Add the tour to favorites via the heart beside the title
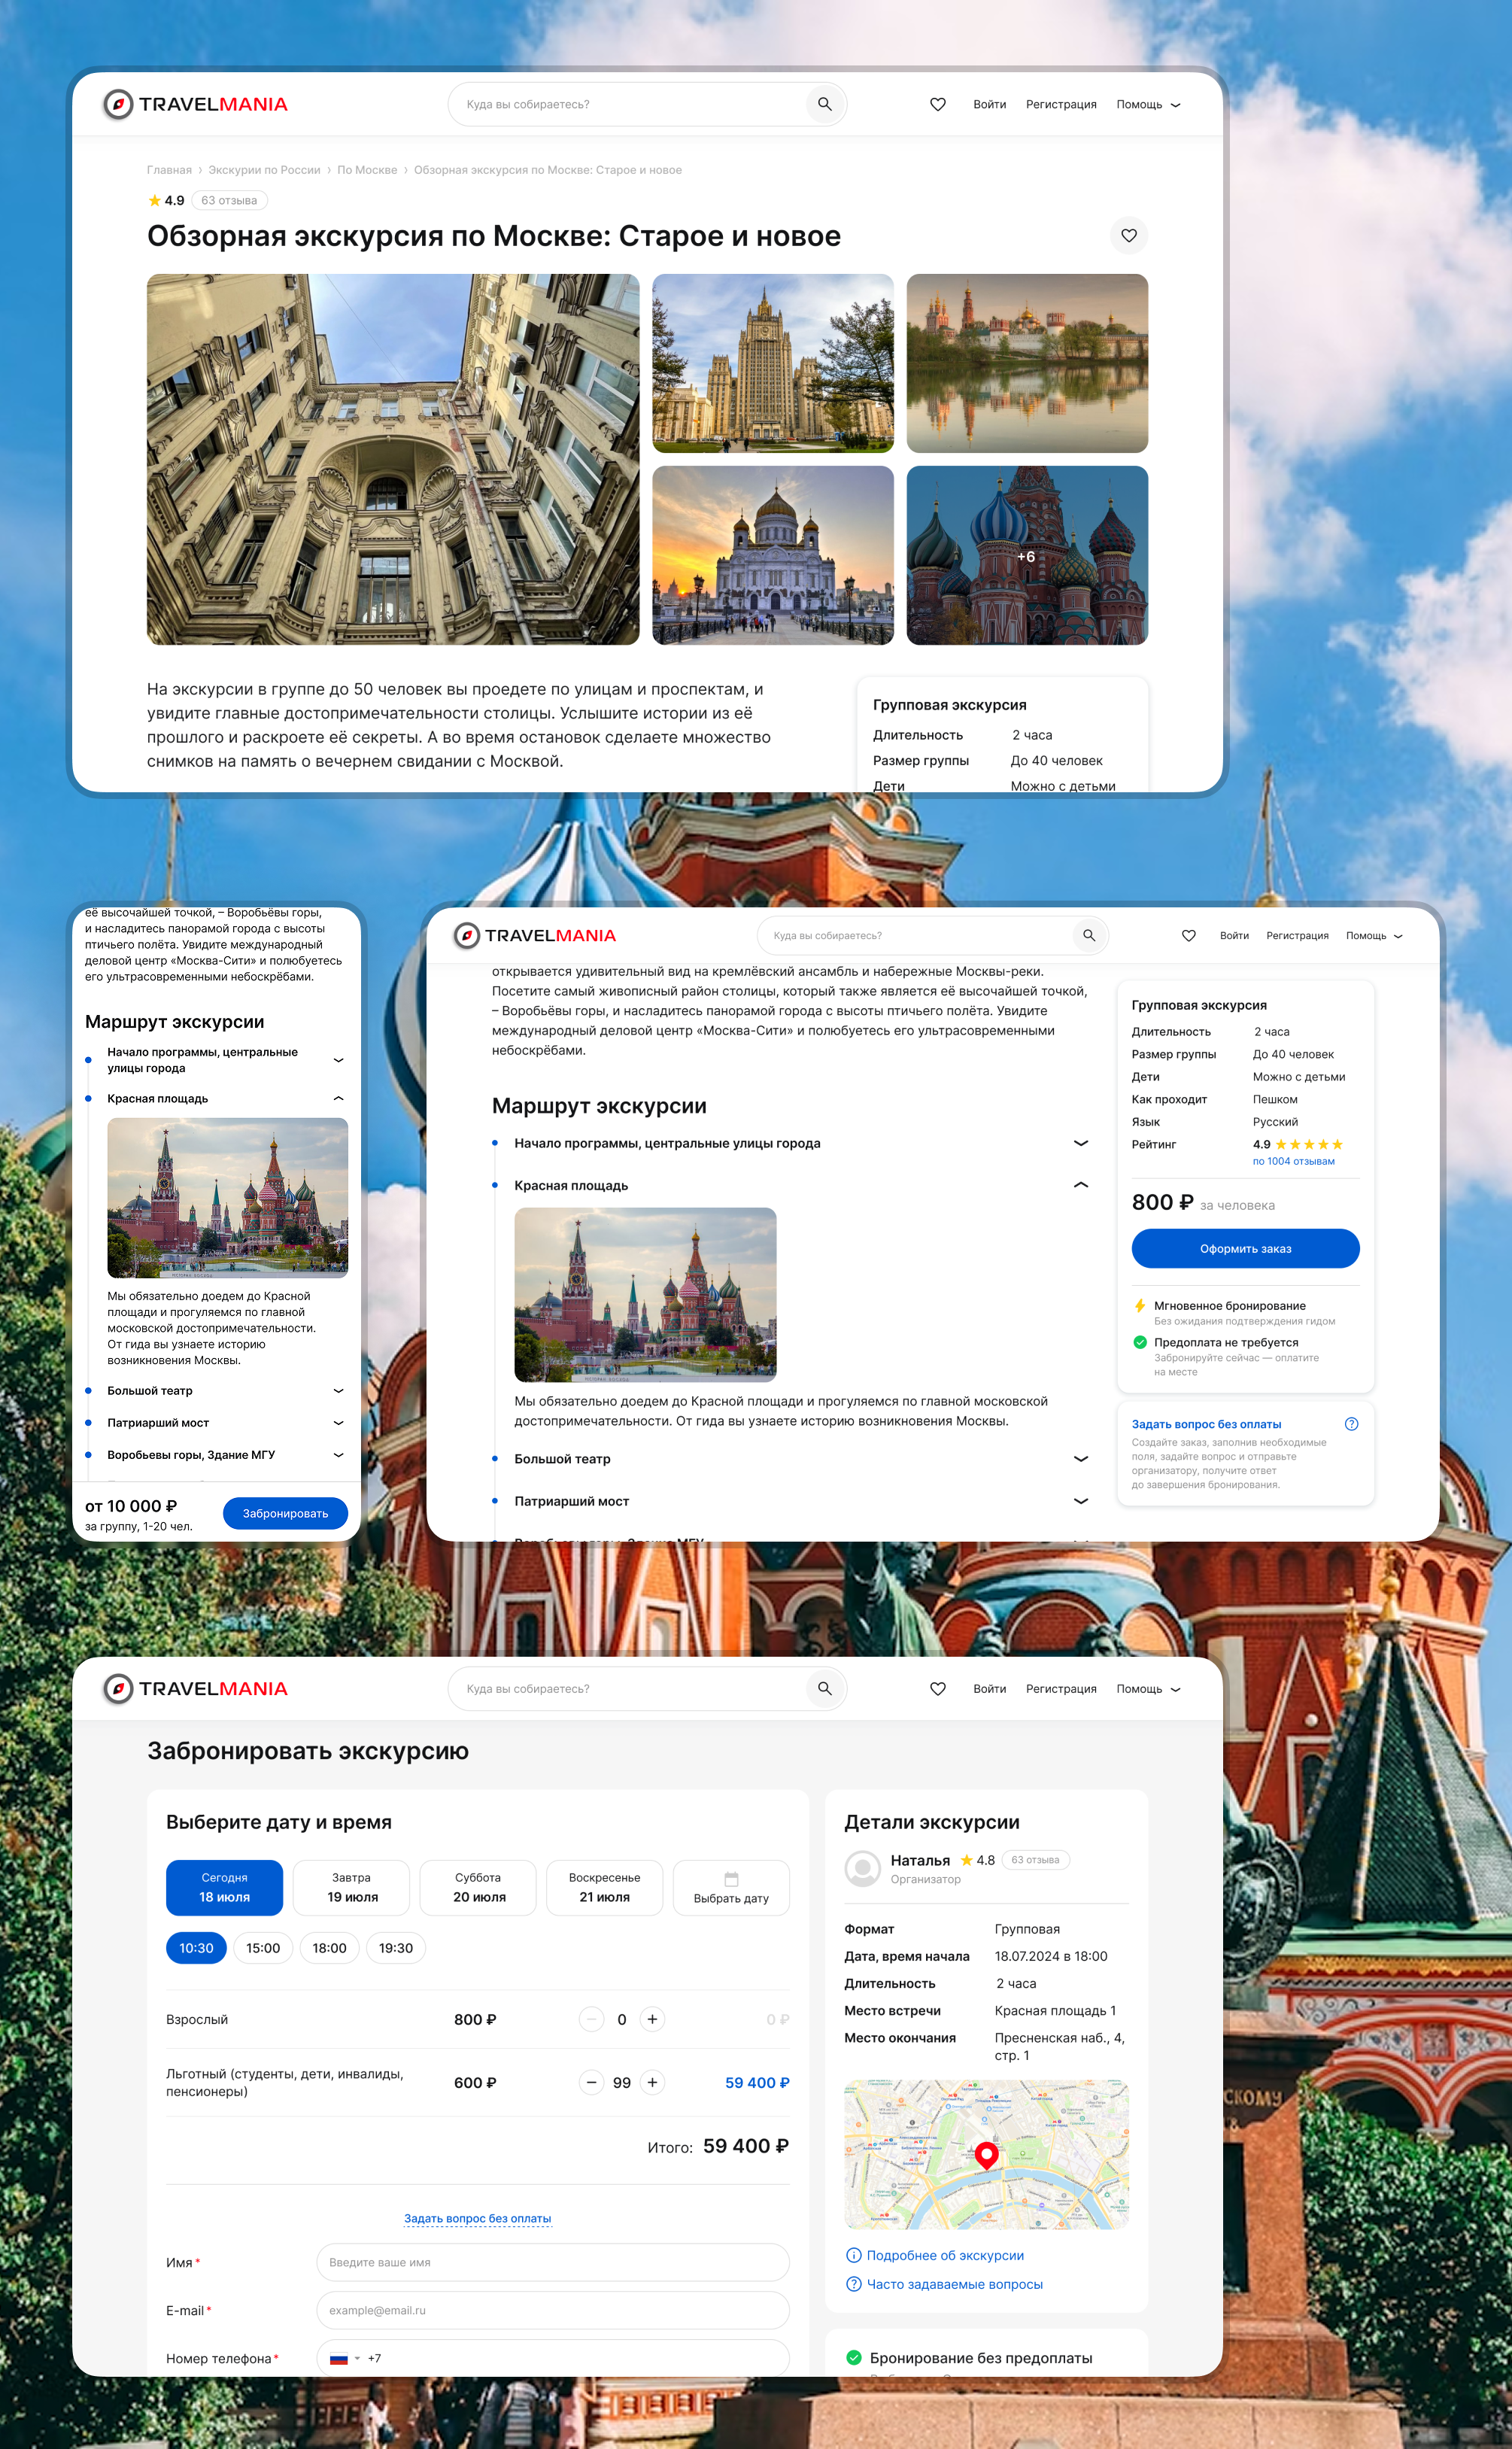The height and width of the screenshot is (2449, 1512). [1128, 236]
